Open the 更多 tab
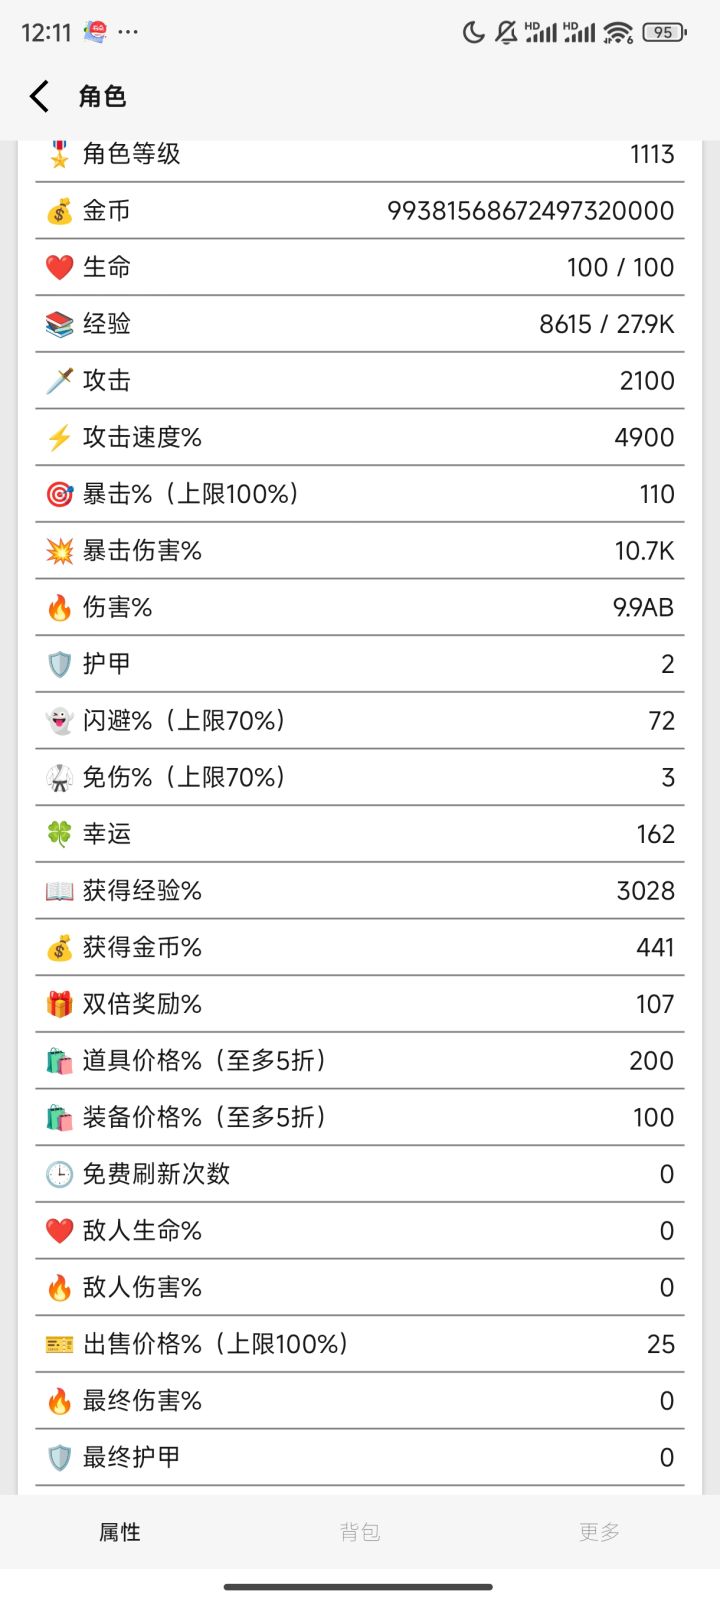The width and height of the screenshot is (720, 1601). click(x=599, y=1532)
